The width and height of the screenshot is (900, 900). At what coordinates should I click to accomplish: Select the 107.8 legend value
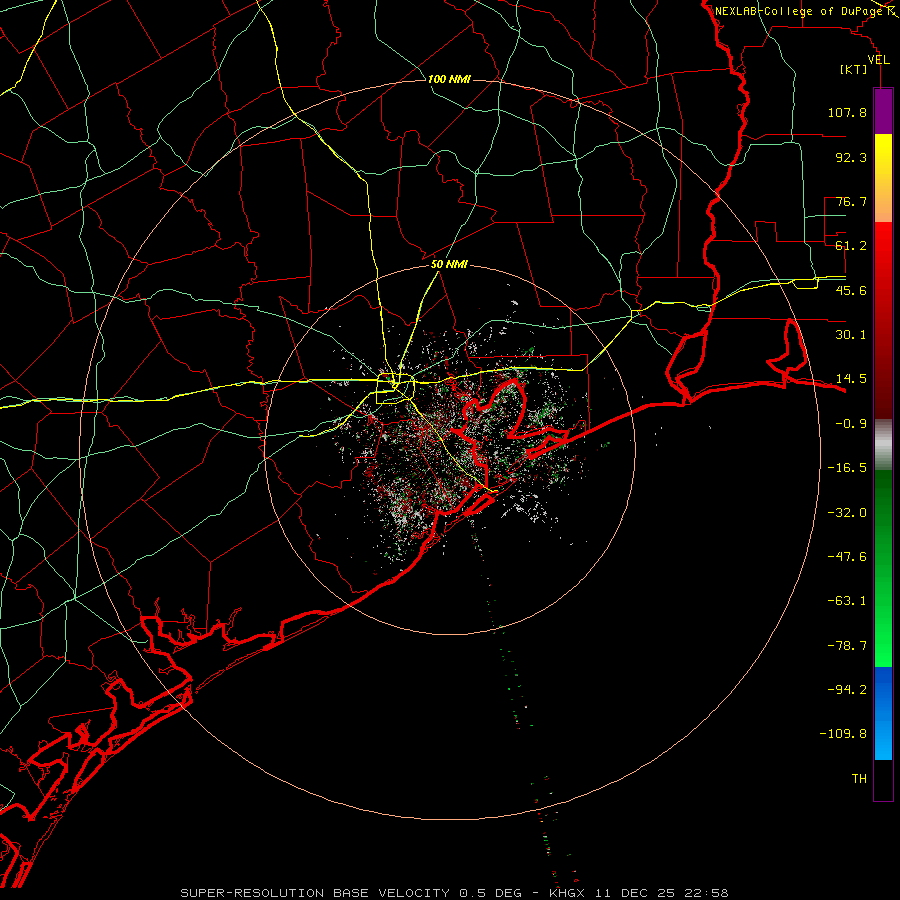tap(847, 112)
